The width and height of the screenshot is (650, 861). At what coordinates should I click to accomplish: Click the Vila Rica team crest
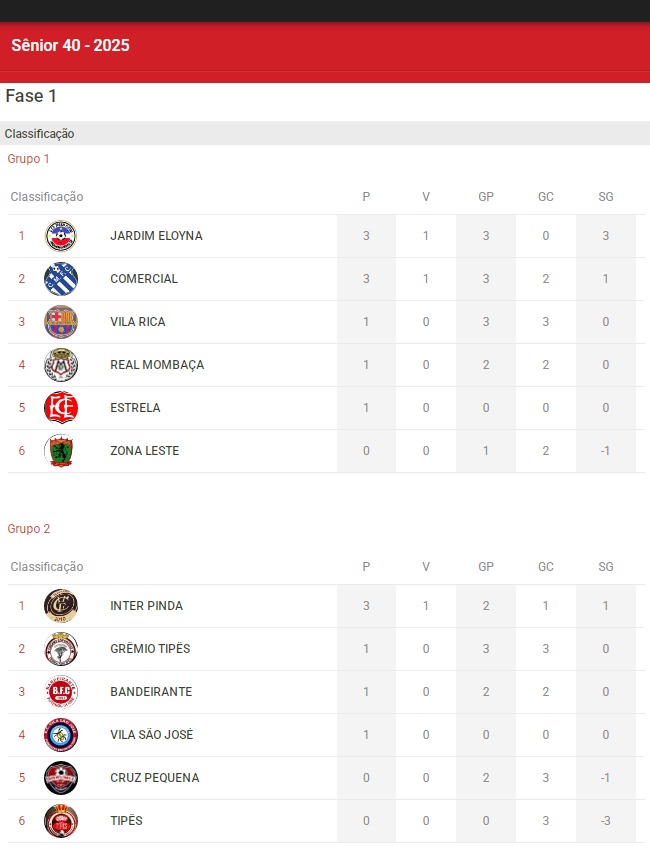click(61, 322)
